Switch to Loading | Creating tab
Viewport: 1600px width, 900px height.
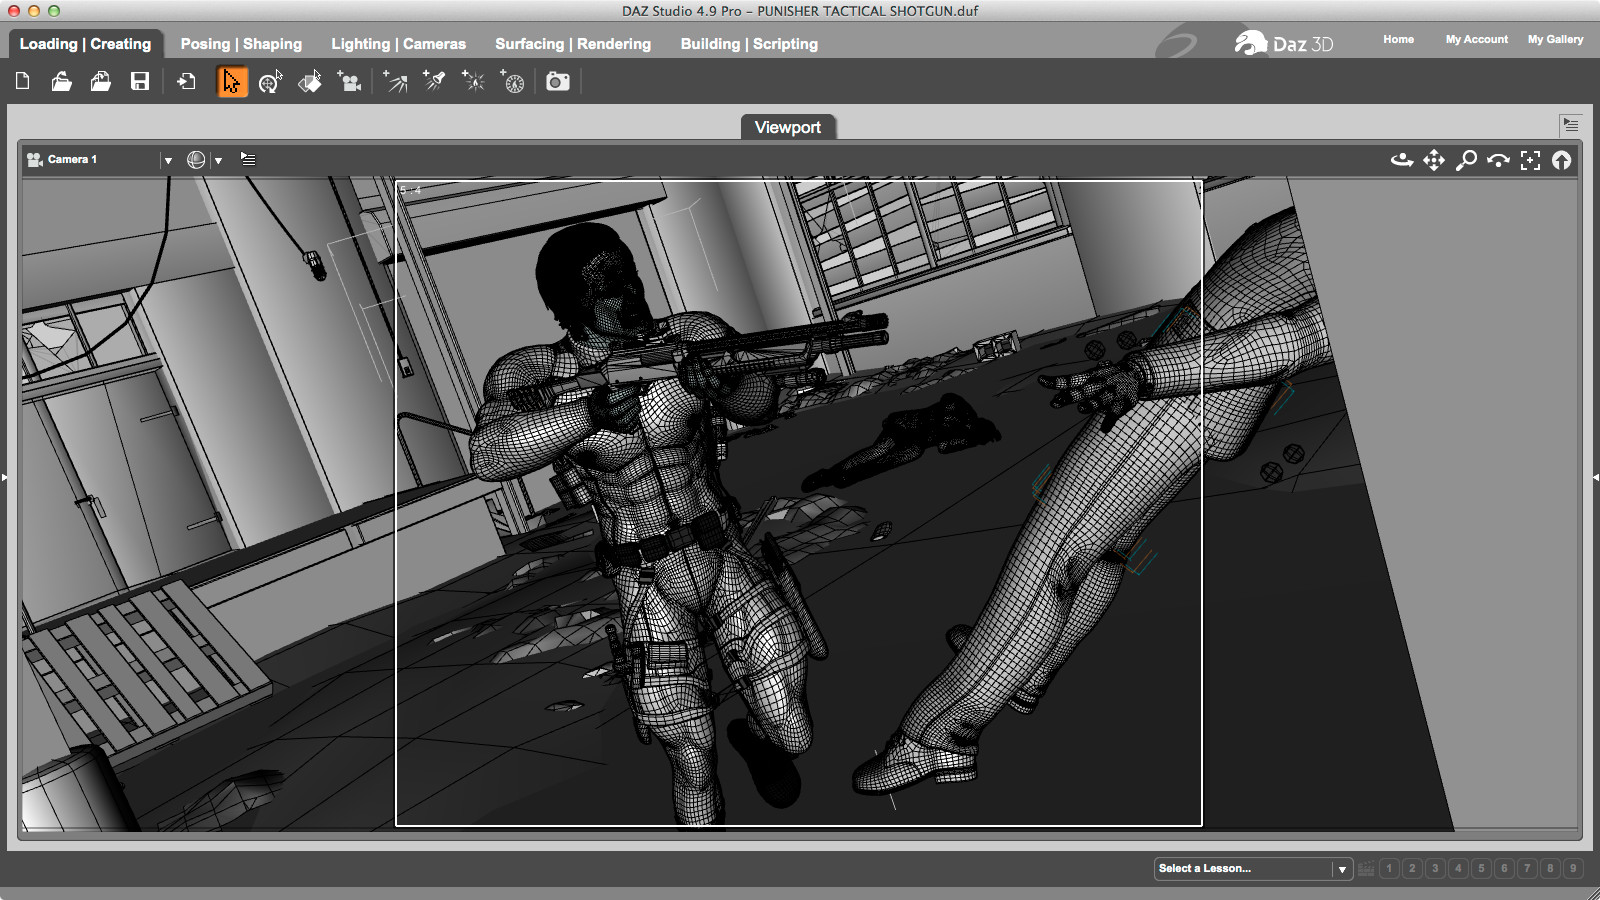85,44
